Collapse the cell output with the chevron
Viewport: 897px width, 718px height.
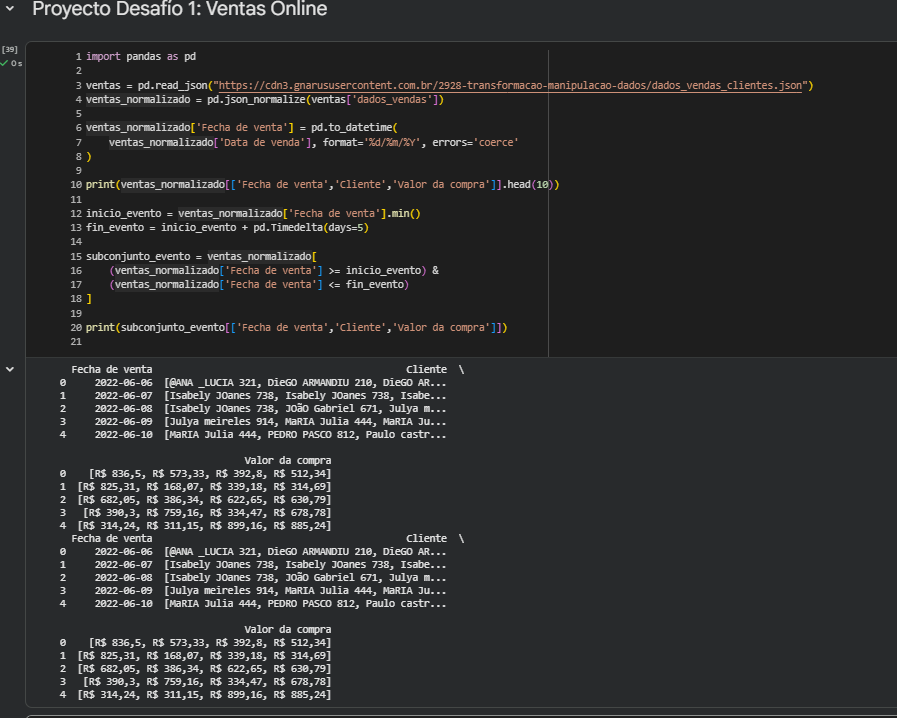click(x=11, y=369)
